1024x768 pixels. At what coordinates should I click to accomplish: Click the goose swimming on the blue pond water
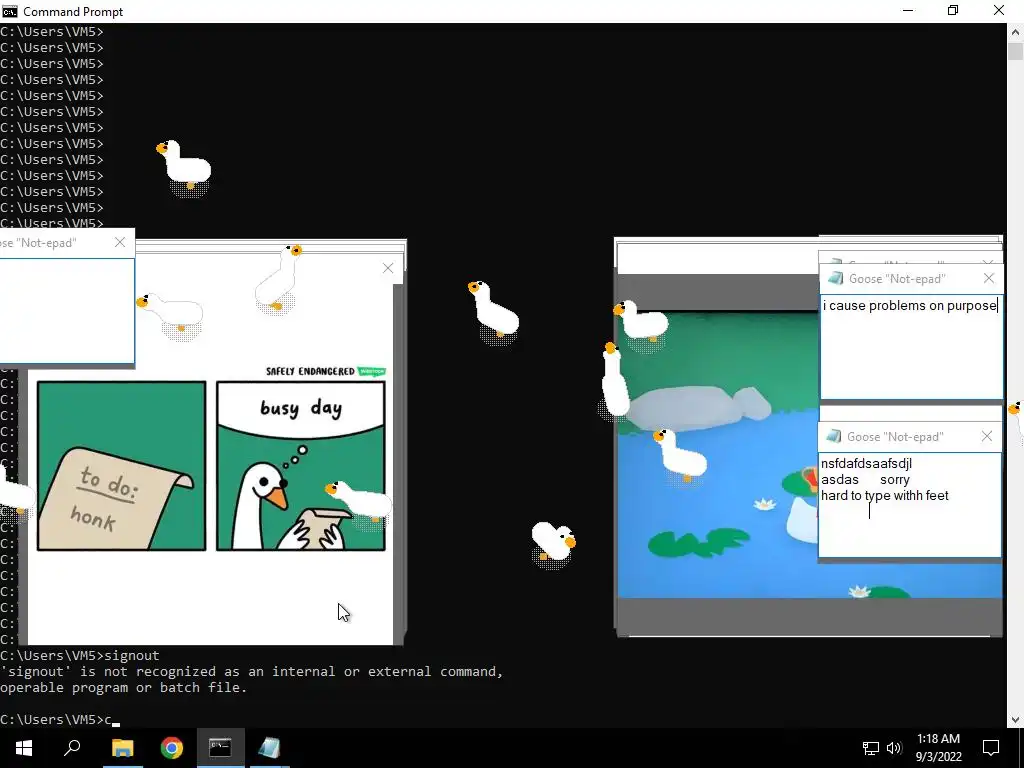click(x=680, y=455)
